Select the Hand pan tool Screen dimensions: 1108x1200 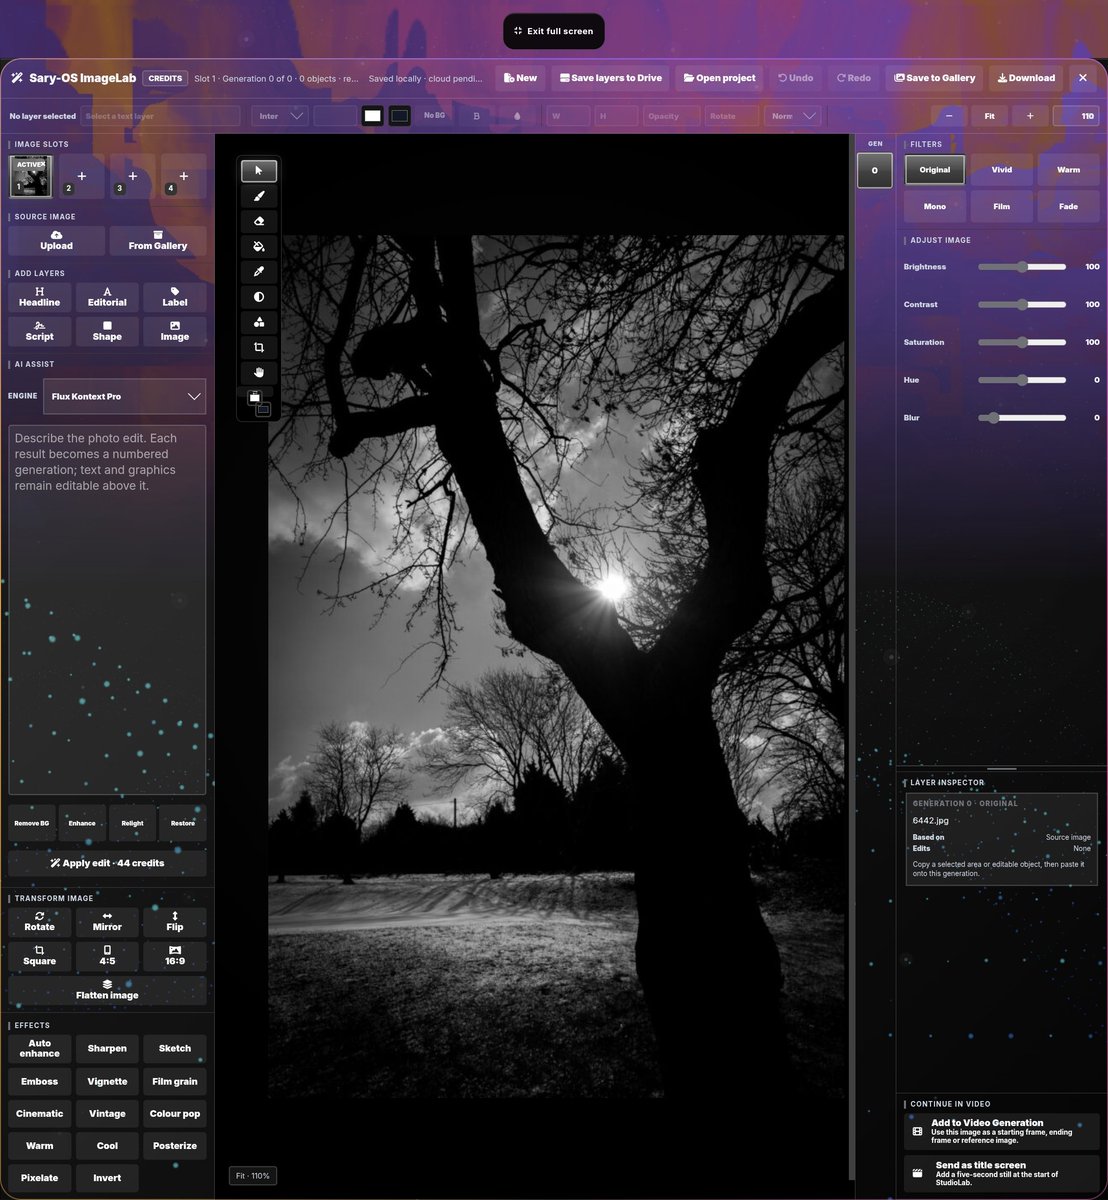[259, 372]
